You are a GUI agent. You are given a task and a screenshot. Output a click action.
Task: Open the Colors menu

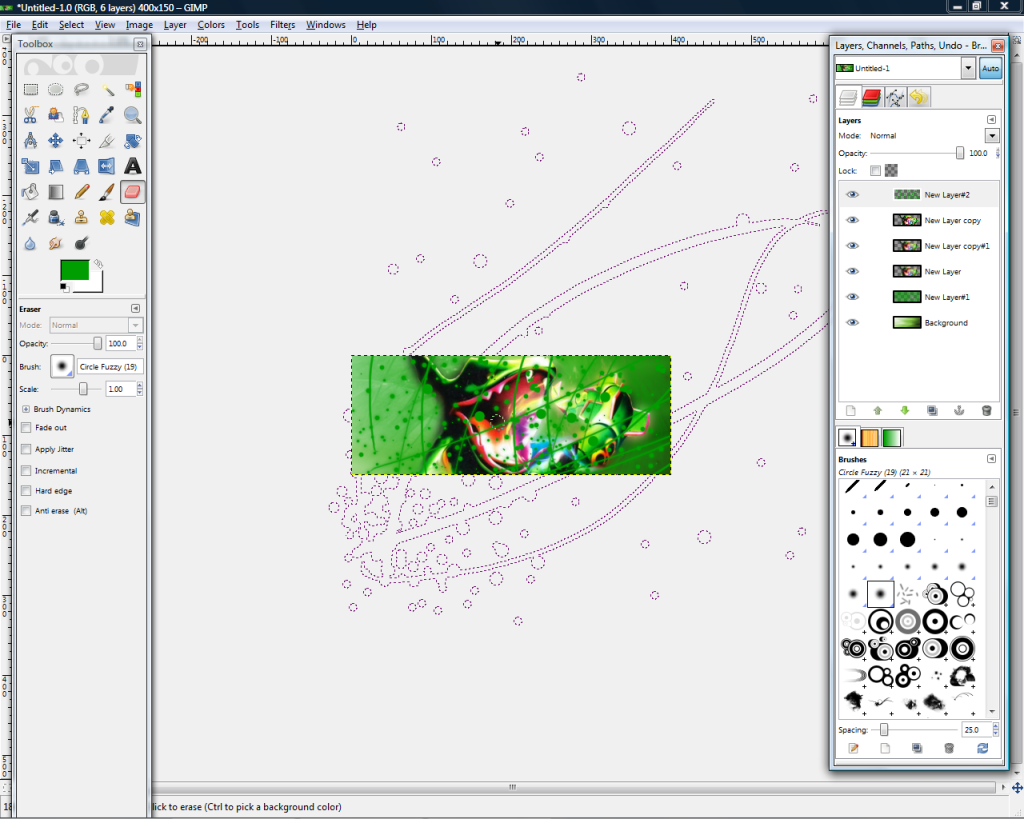pyautogui.click(x=211, y=25)
